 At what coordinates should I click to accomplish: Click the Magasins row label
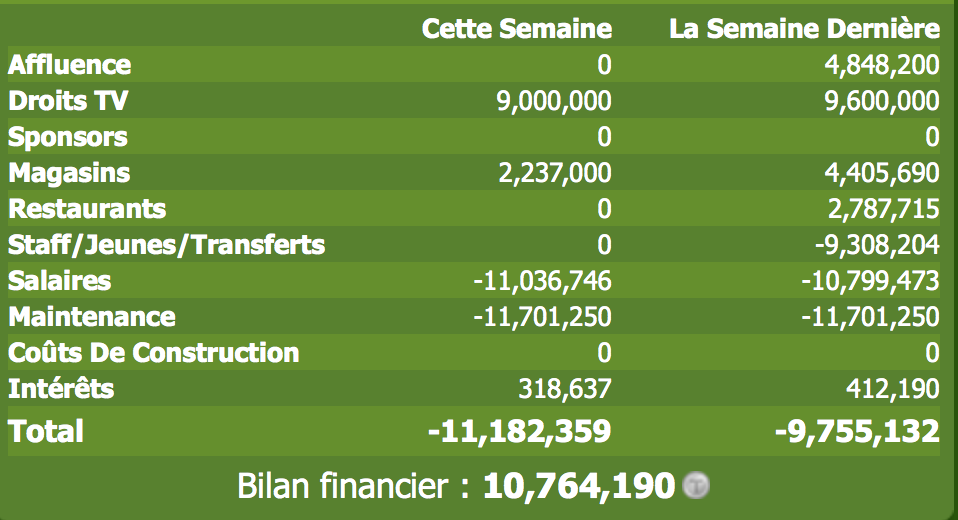point(69,173)
